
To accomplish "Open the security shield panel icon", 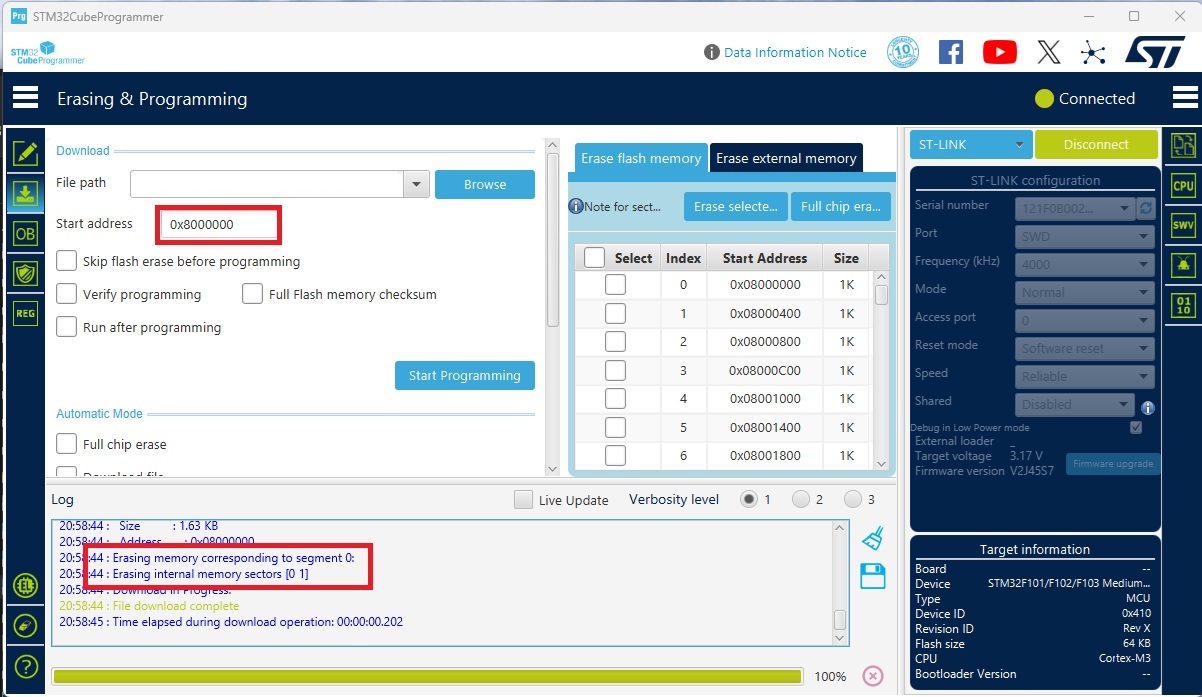I will tap(26, 273).
